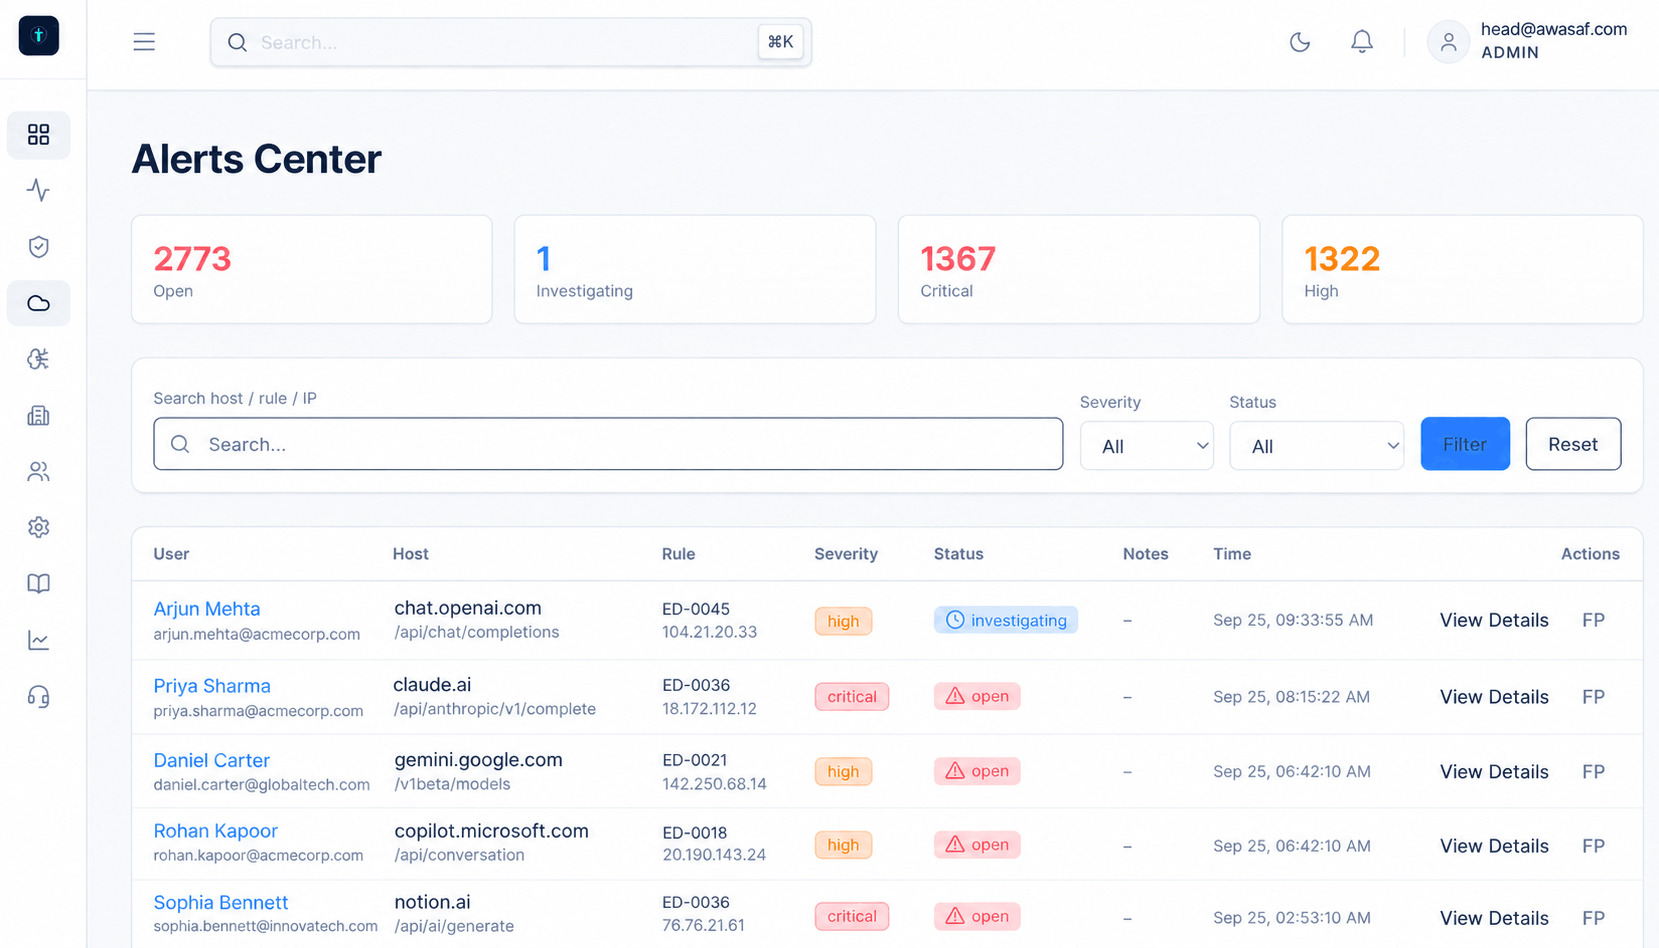View Details for copilot.microsoft.com alert

tap(1494, 846)
